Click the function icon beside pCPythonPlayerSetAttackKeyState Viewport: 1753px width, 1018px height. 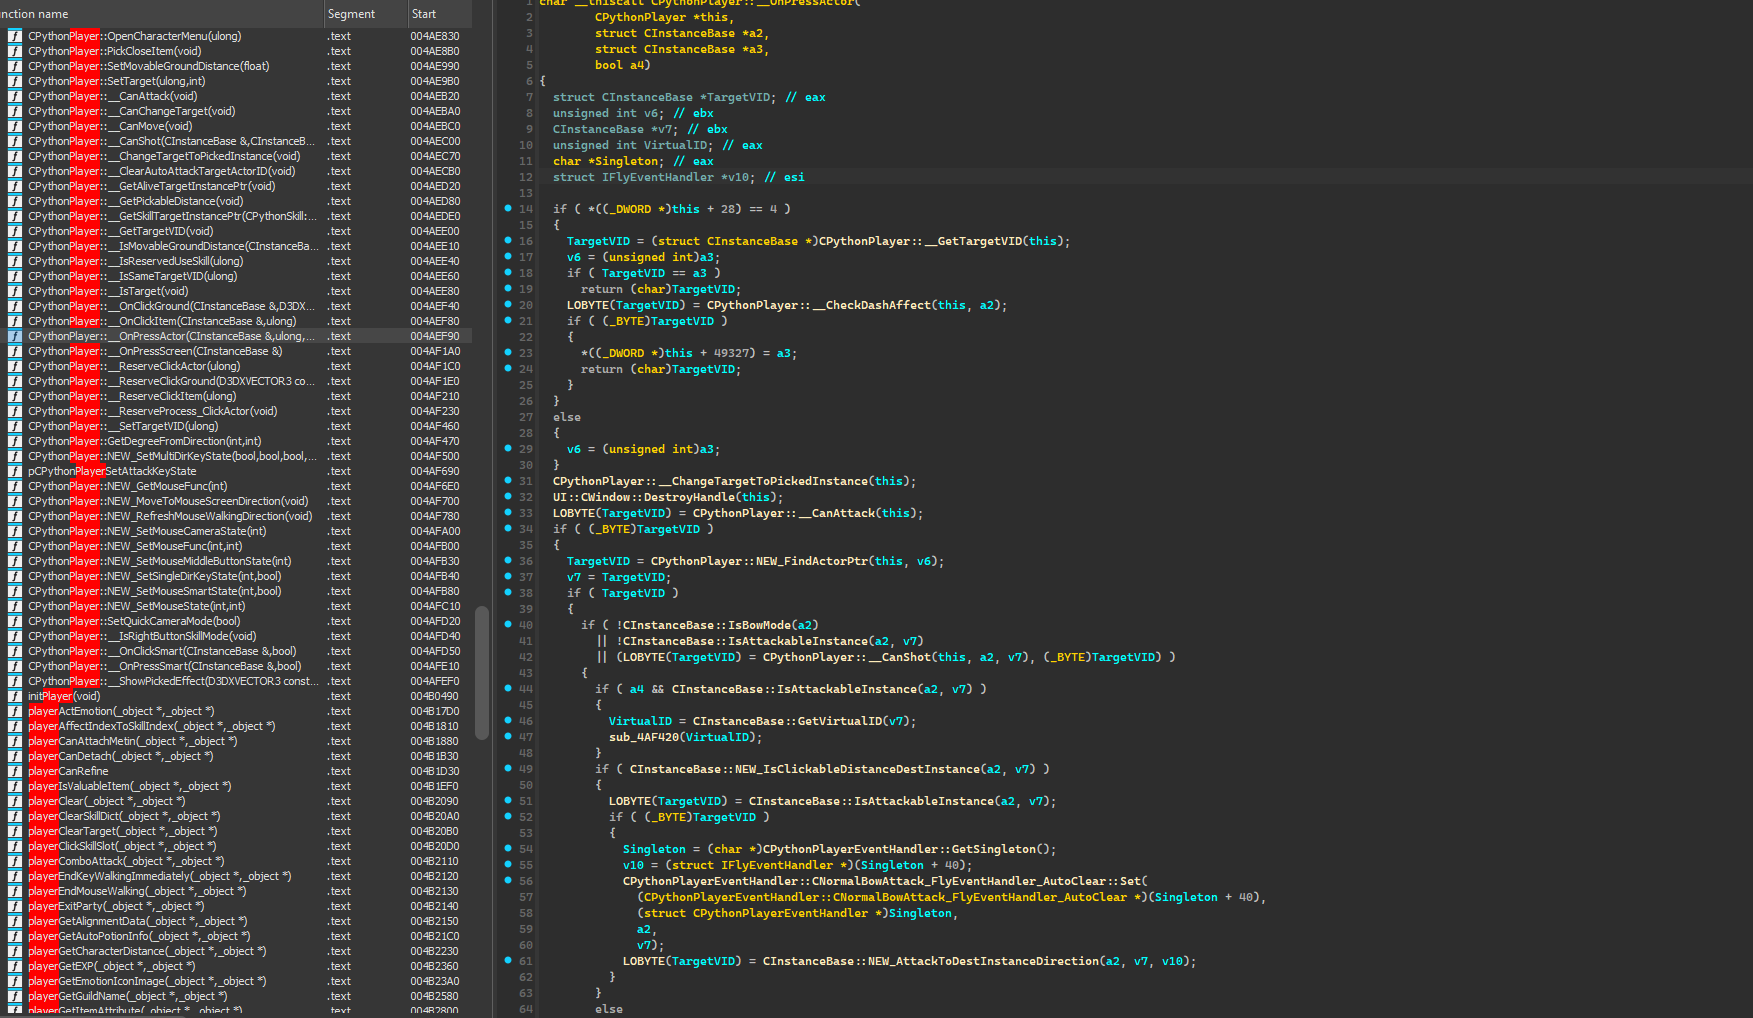point(15,471)
